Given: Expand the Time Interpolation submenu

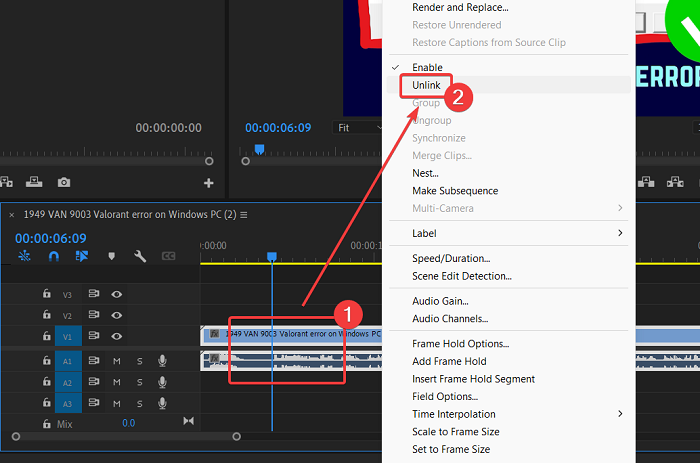Looking at the screenshot, I should coord(508,414).
